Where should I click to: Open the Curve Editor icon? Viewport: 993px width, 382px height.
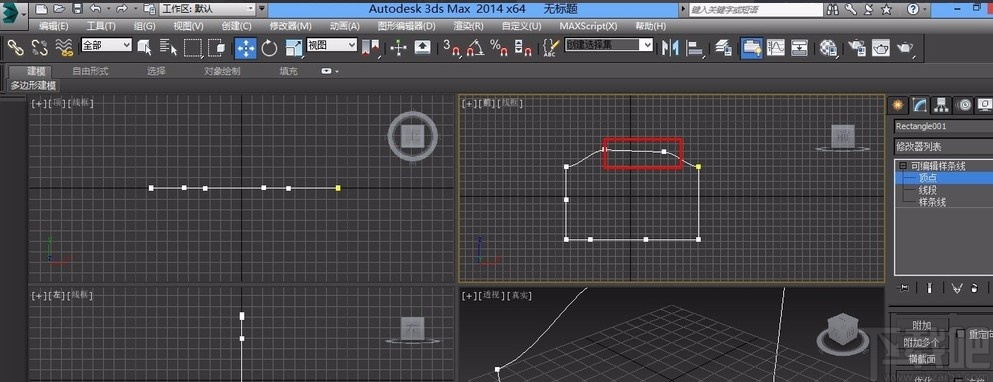775,48
